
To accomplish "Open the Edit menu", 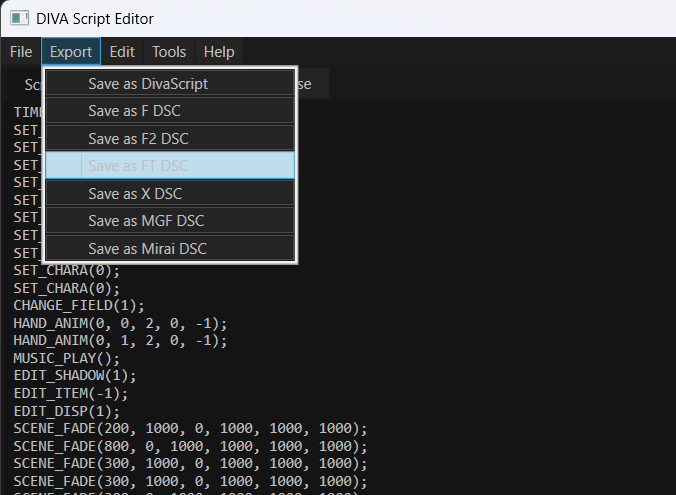I will coord(122,52).
